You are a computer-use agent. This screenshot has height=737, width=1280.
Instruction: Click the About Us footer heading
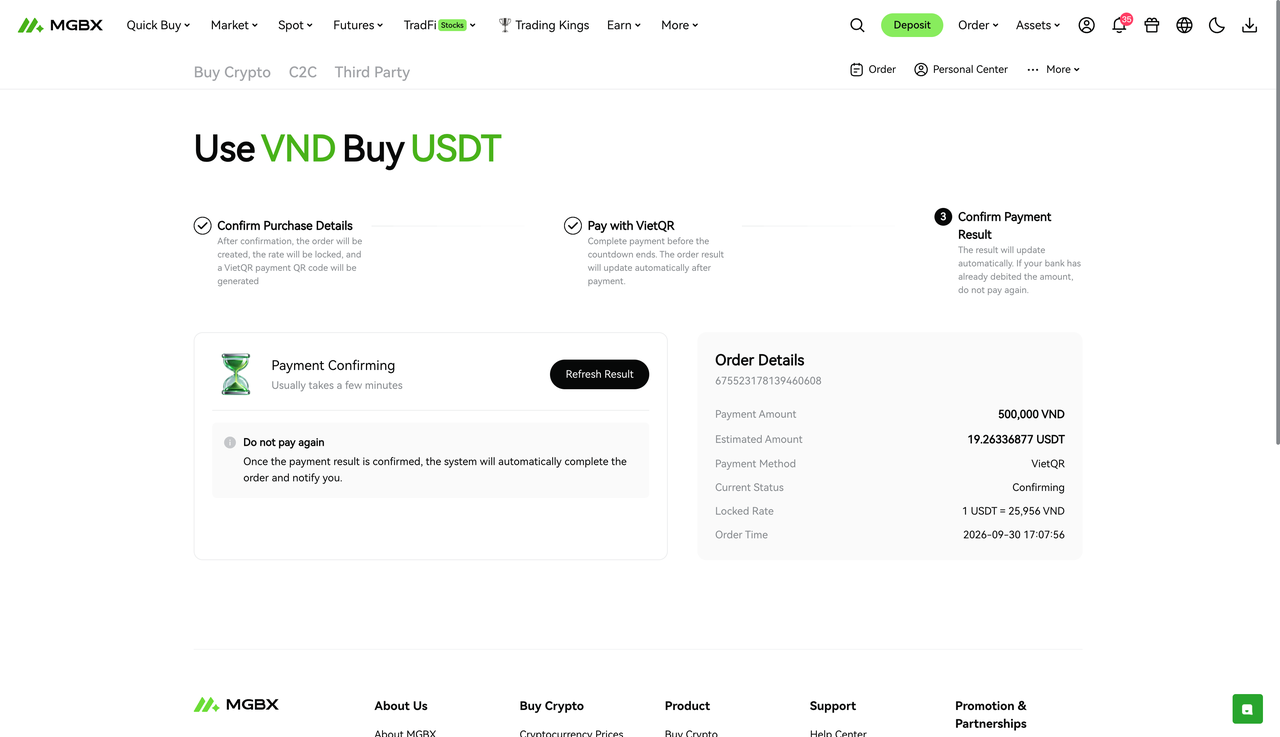tap(401, 706)
